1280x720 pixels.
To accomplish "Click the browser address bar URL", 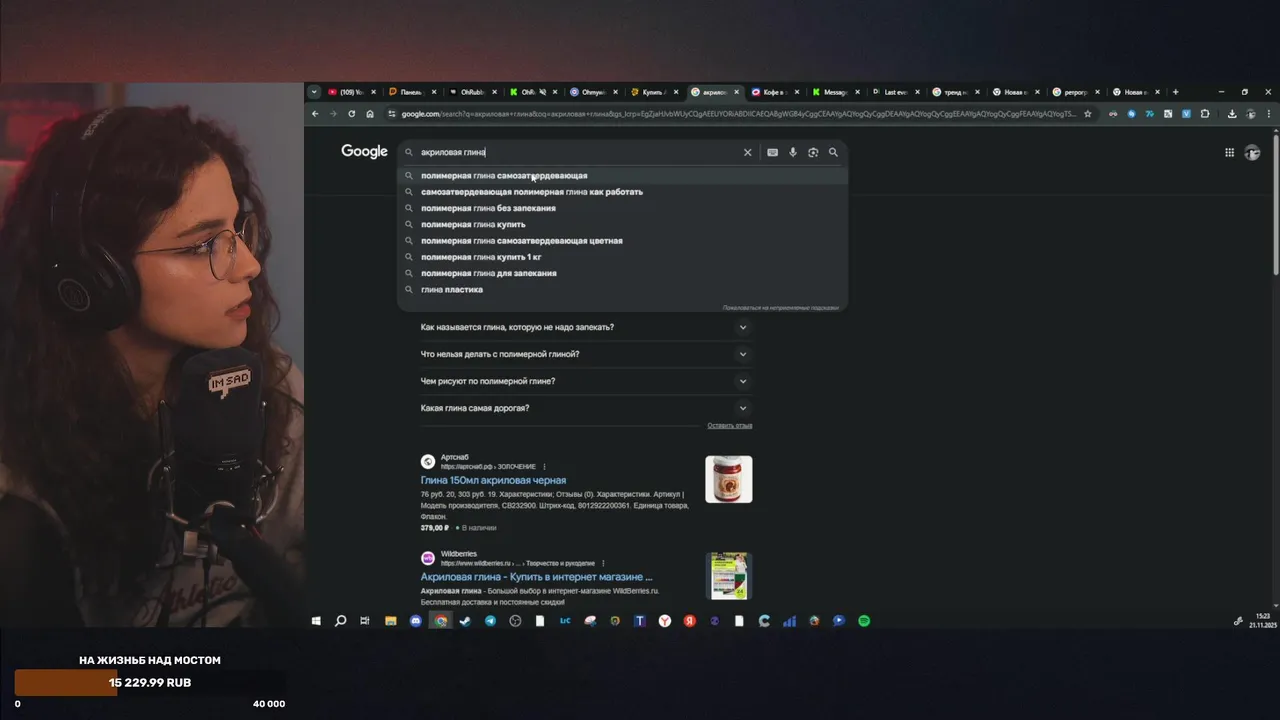I will point(738,114).
